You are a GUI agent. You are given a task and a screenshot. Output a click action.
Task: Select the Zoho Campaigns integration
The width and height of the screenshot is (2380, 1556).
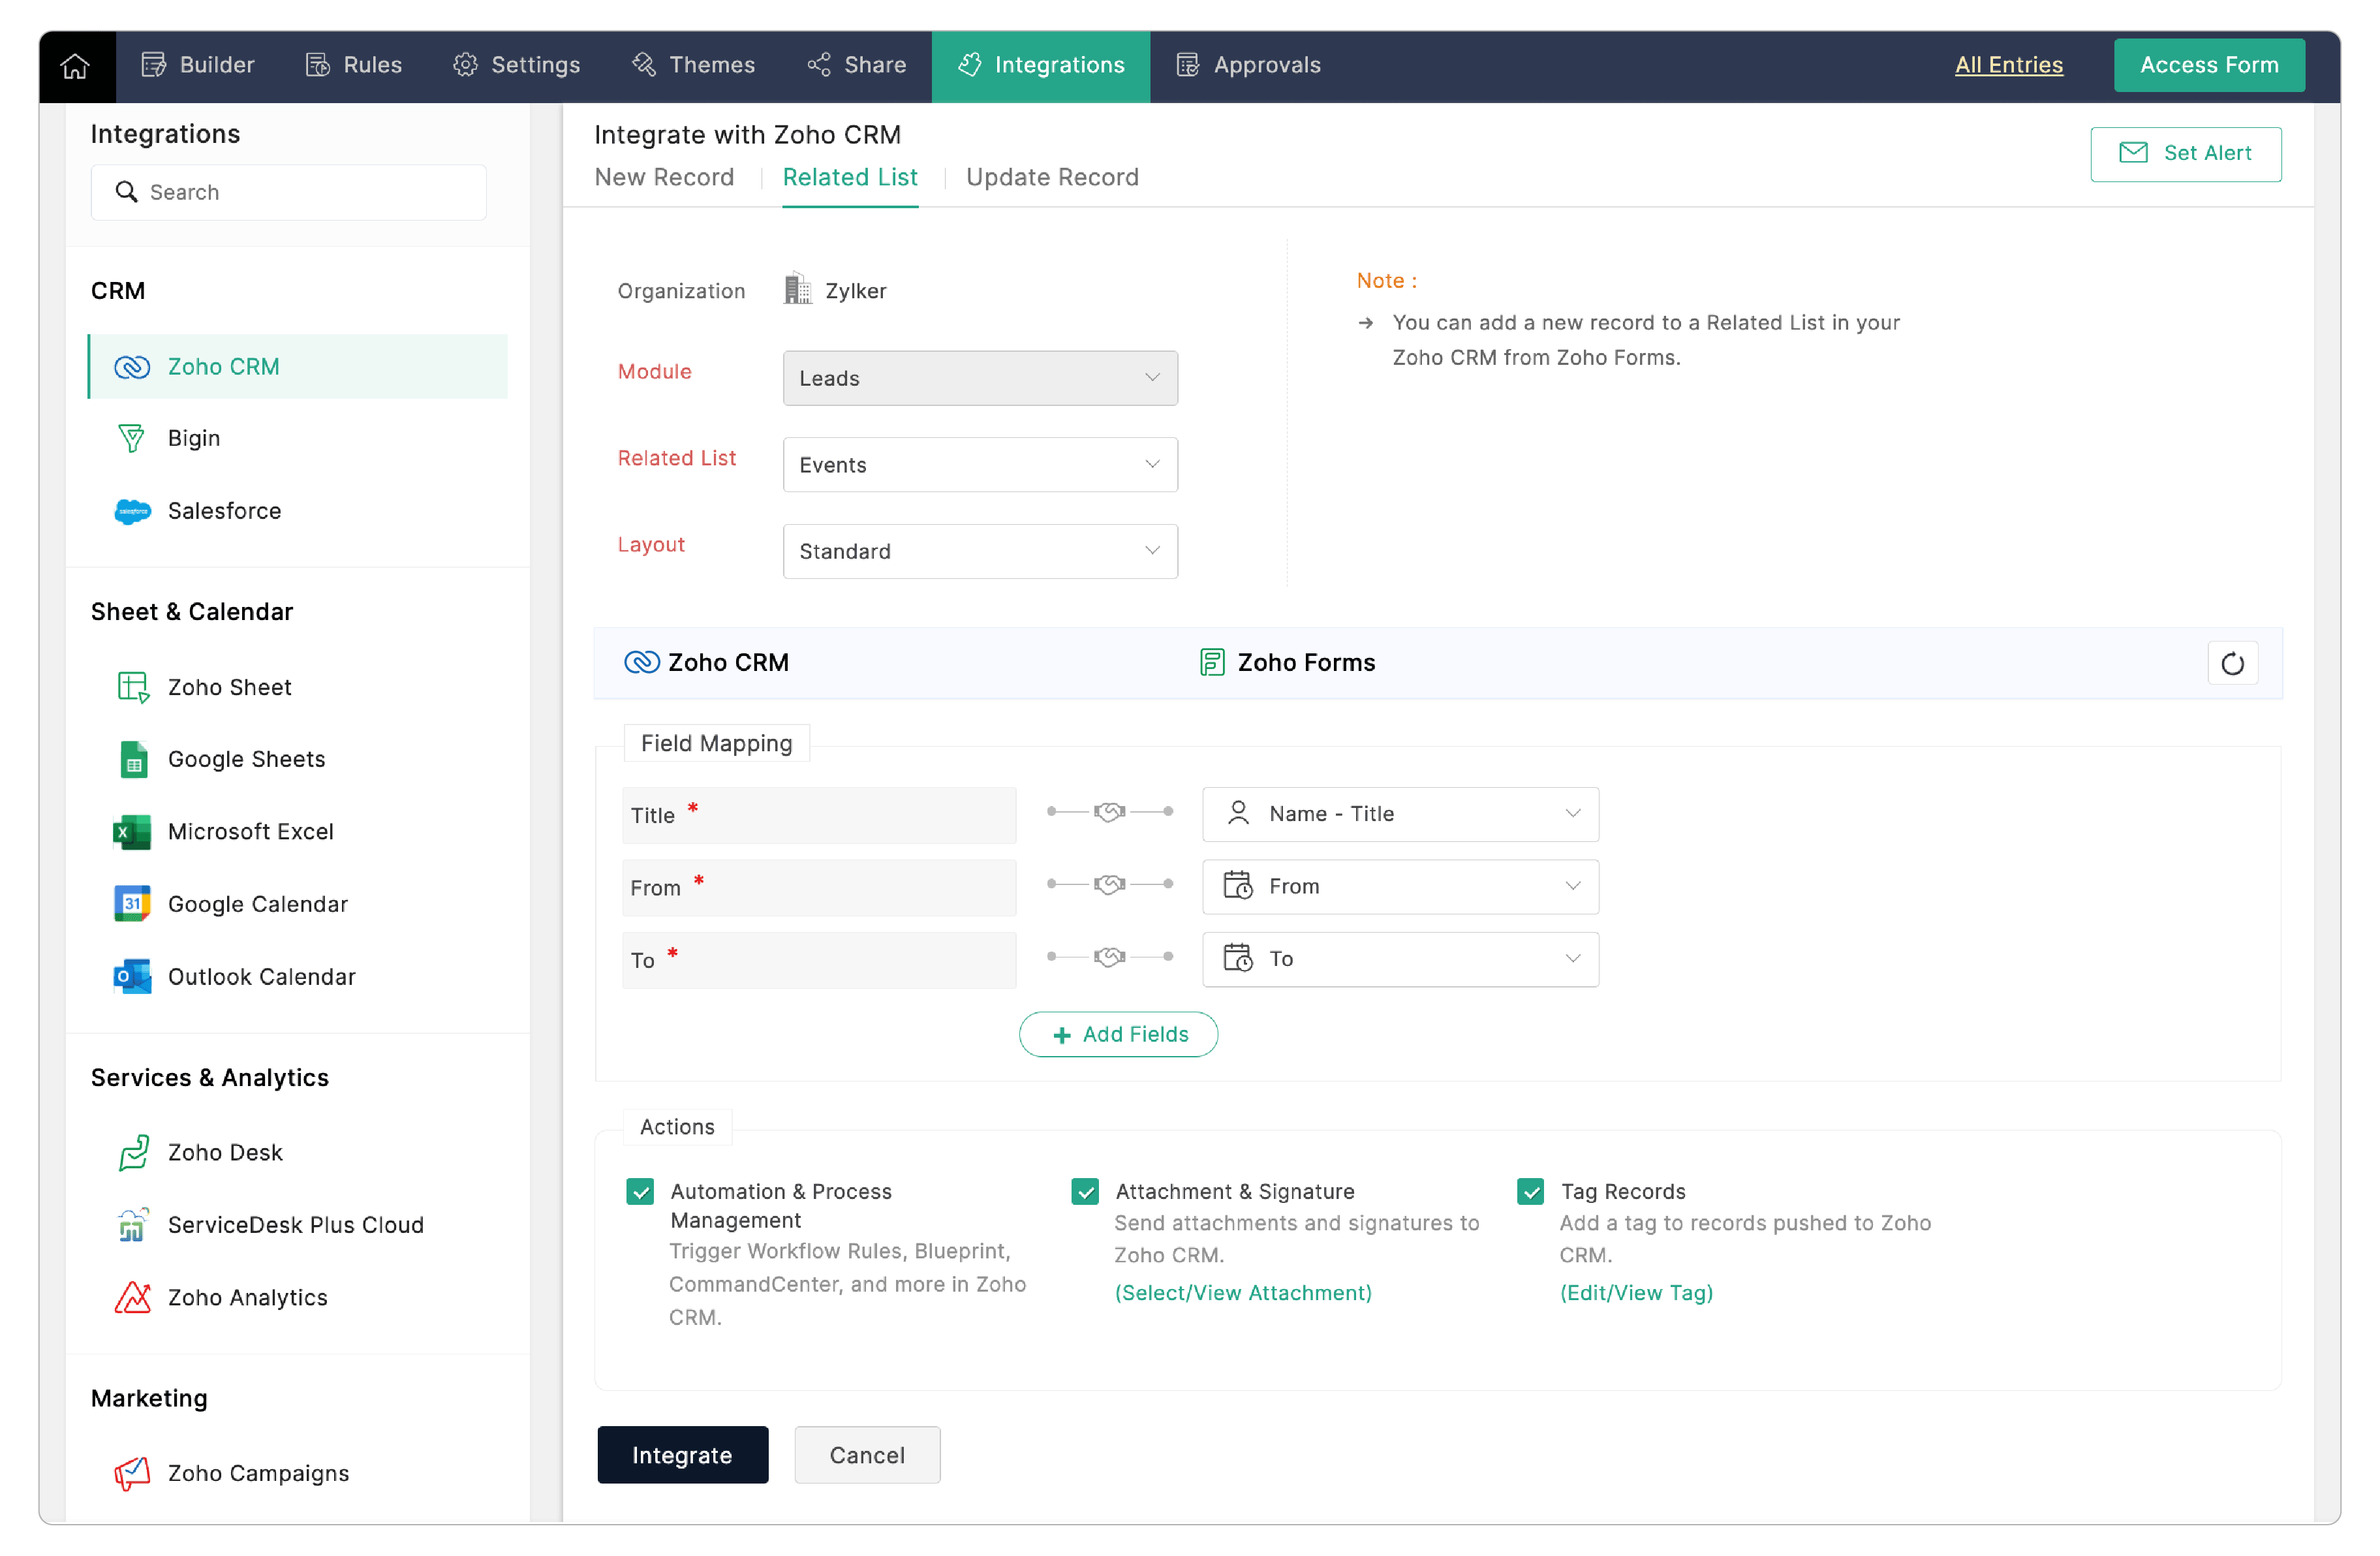click(x=258, y=1473)
